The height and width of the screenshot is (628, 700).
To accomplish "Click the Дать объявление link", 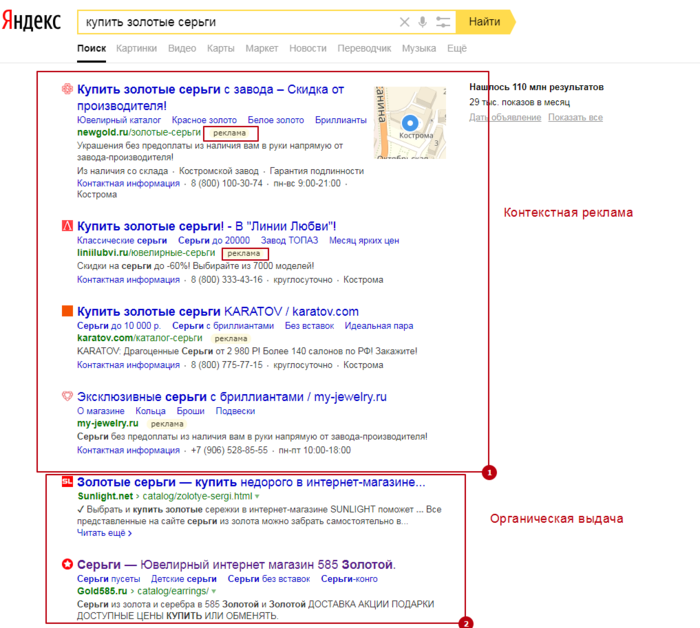I will [505, 117].
